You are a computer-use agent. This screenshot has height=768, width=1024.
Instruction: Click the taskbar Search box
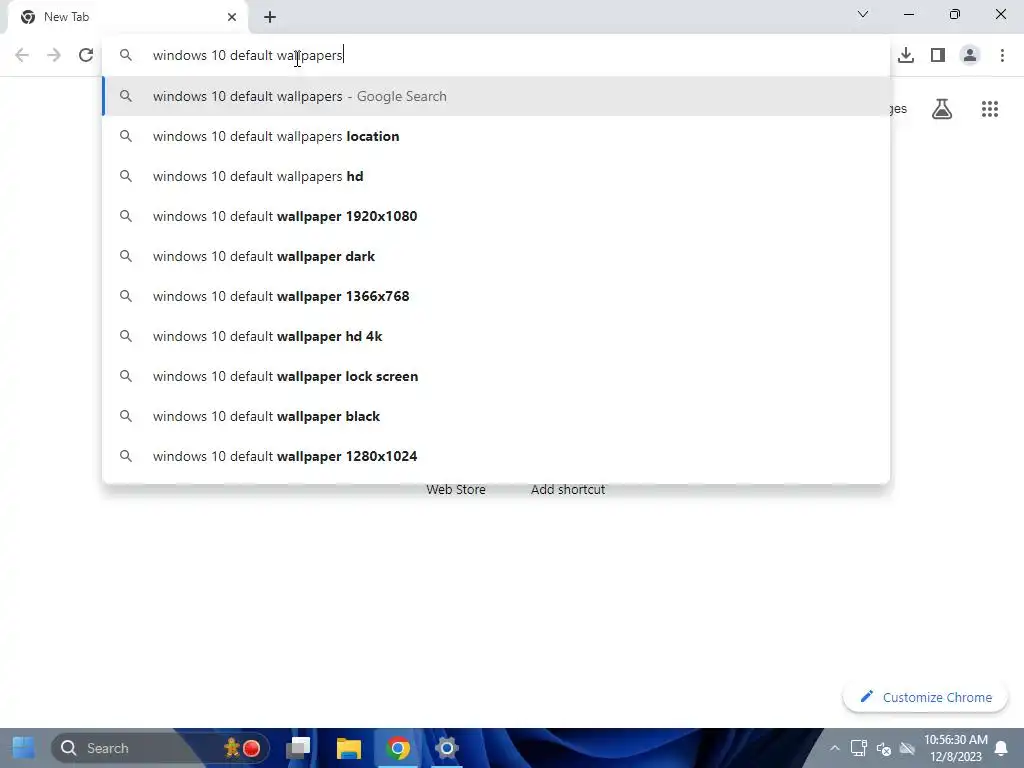click(160, 748)
